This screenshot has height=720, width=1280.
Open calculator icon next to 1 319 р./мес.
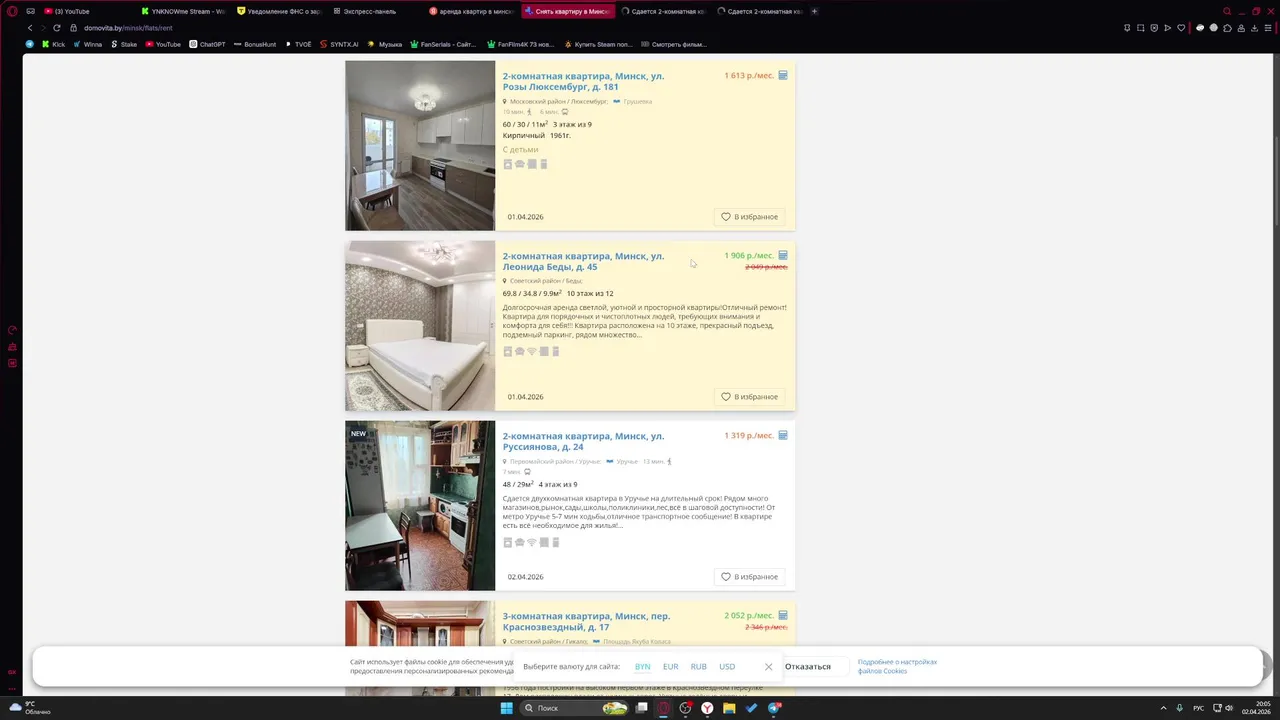click(783, 435)
